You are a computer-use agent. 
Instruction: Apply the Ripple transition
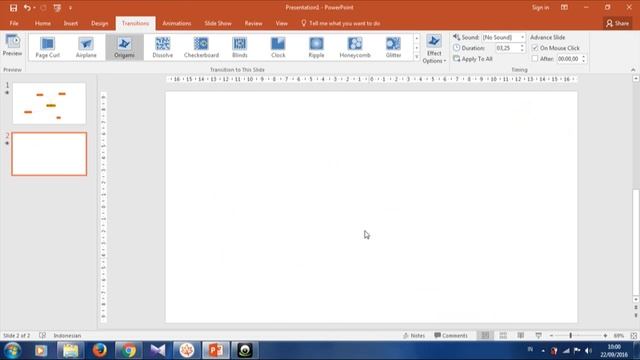[316, 47]
